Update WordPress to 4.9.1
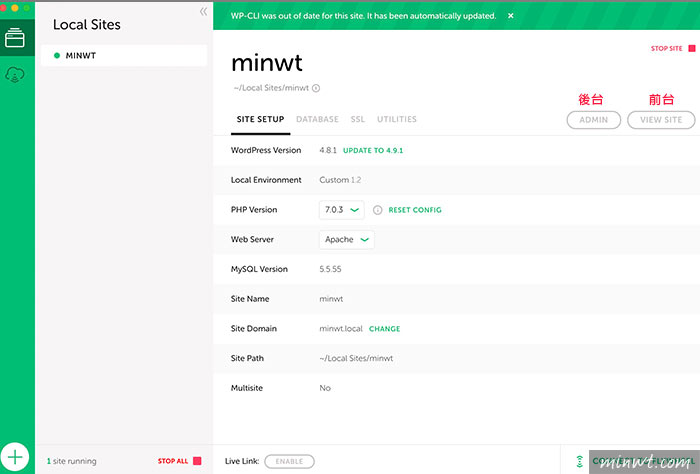Screen dimensions: 700x474 coord(373,150)
